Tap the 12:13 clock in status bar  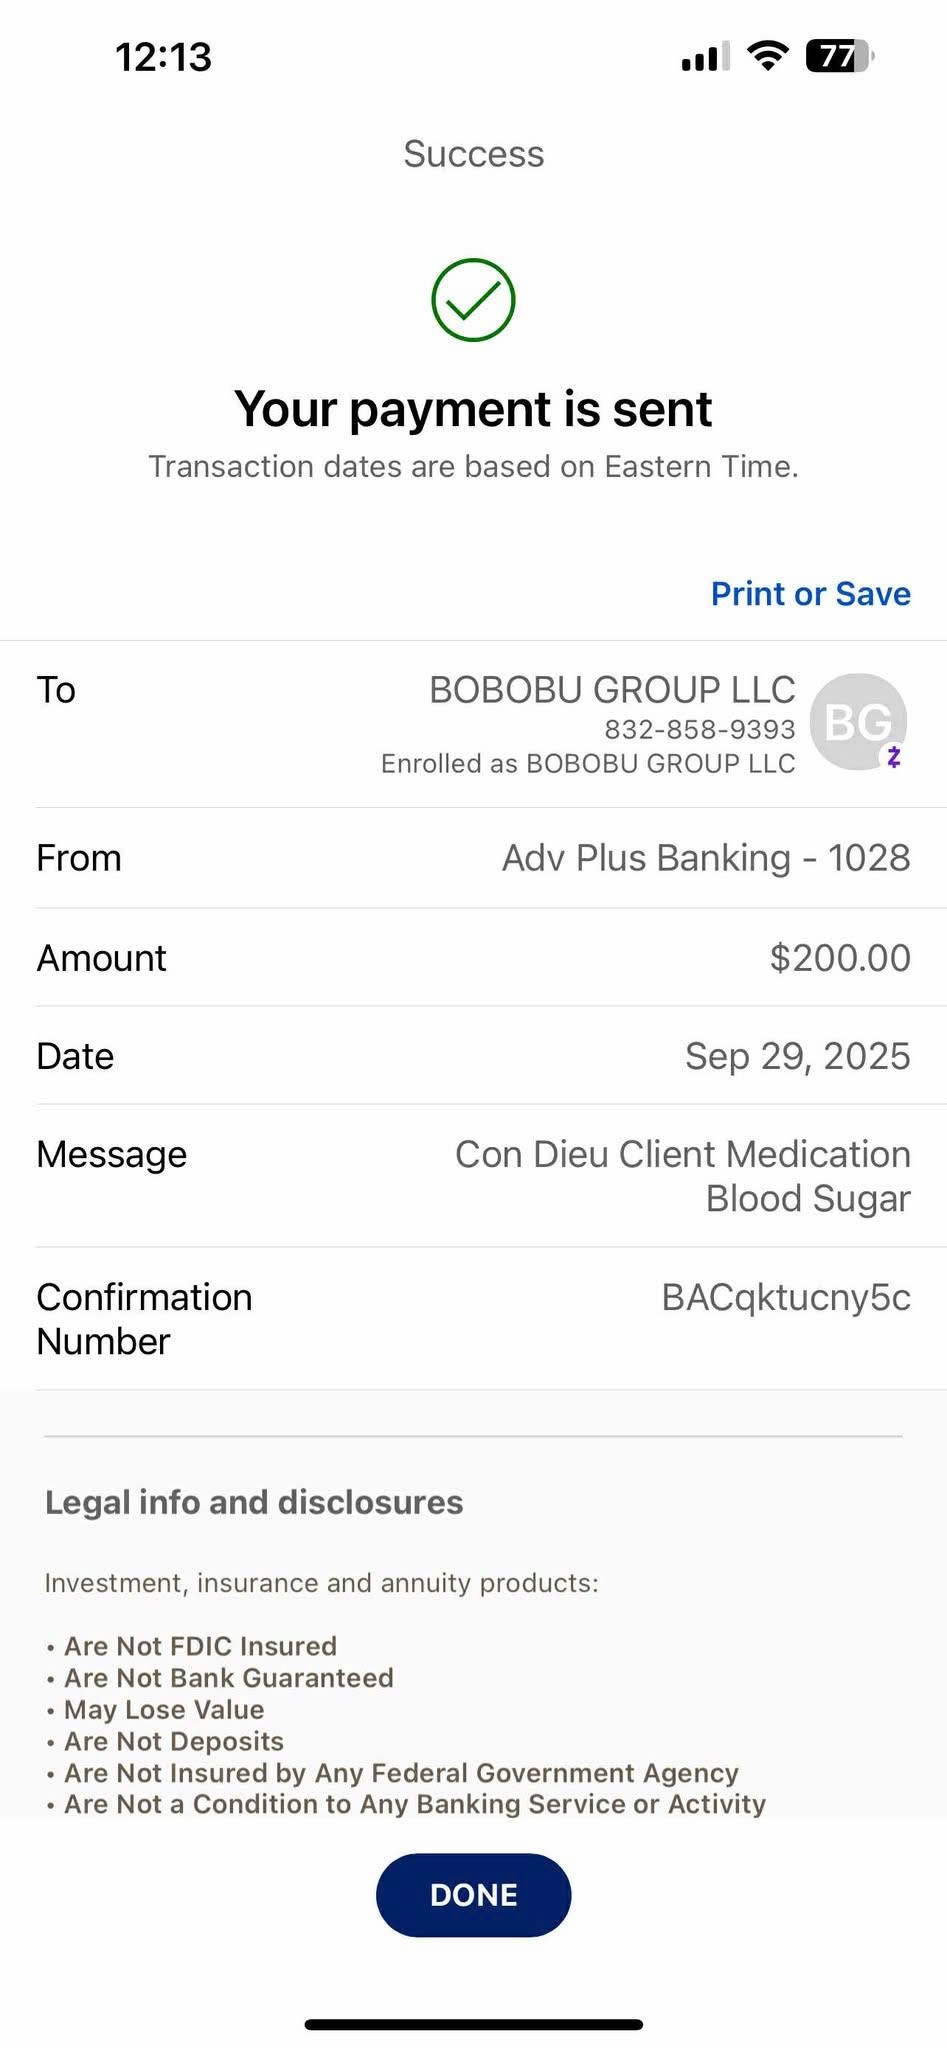(x=163, y=57)
